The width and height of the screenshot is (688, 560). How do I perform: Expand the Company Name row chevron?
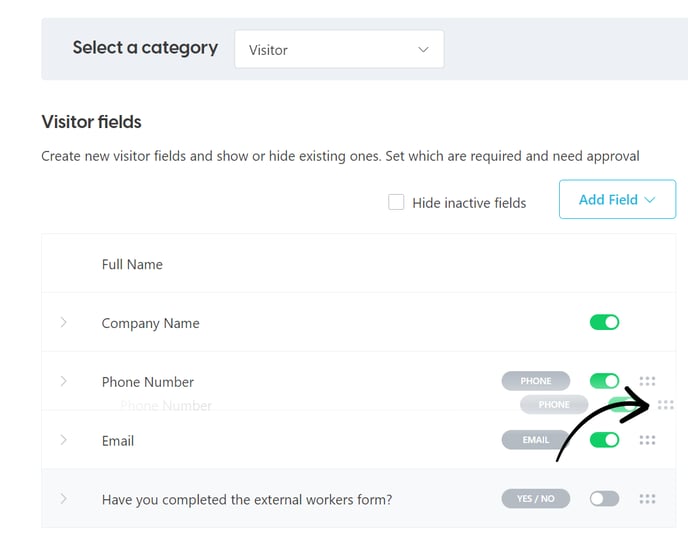pyautogui.click(x=63, y=322)
